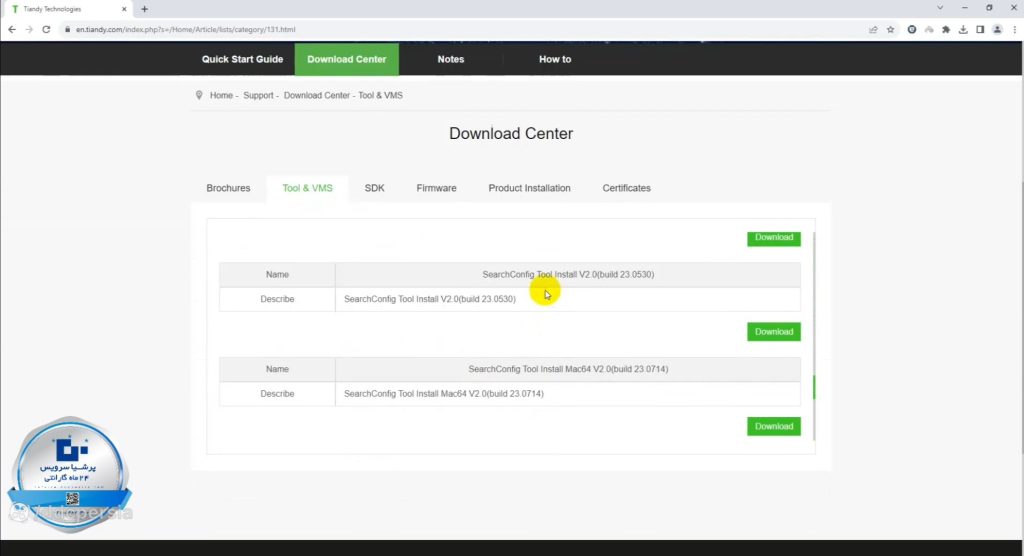Reload the page with refresh icon

click(x=46, y=29)
